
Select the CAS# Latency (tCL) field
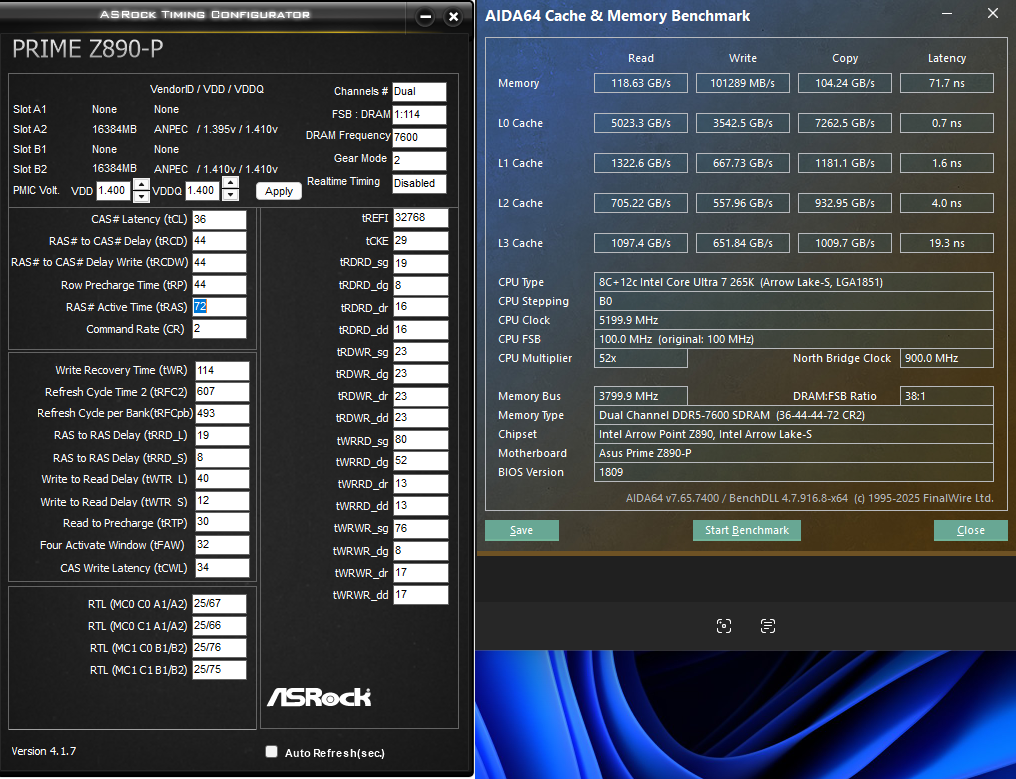[219, 220]
